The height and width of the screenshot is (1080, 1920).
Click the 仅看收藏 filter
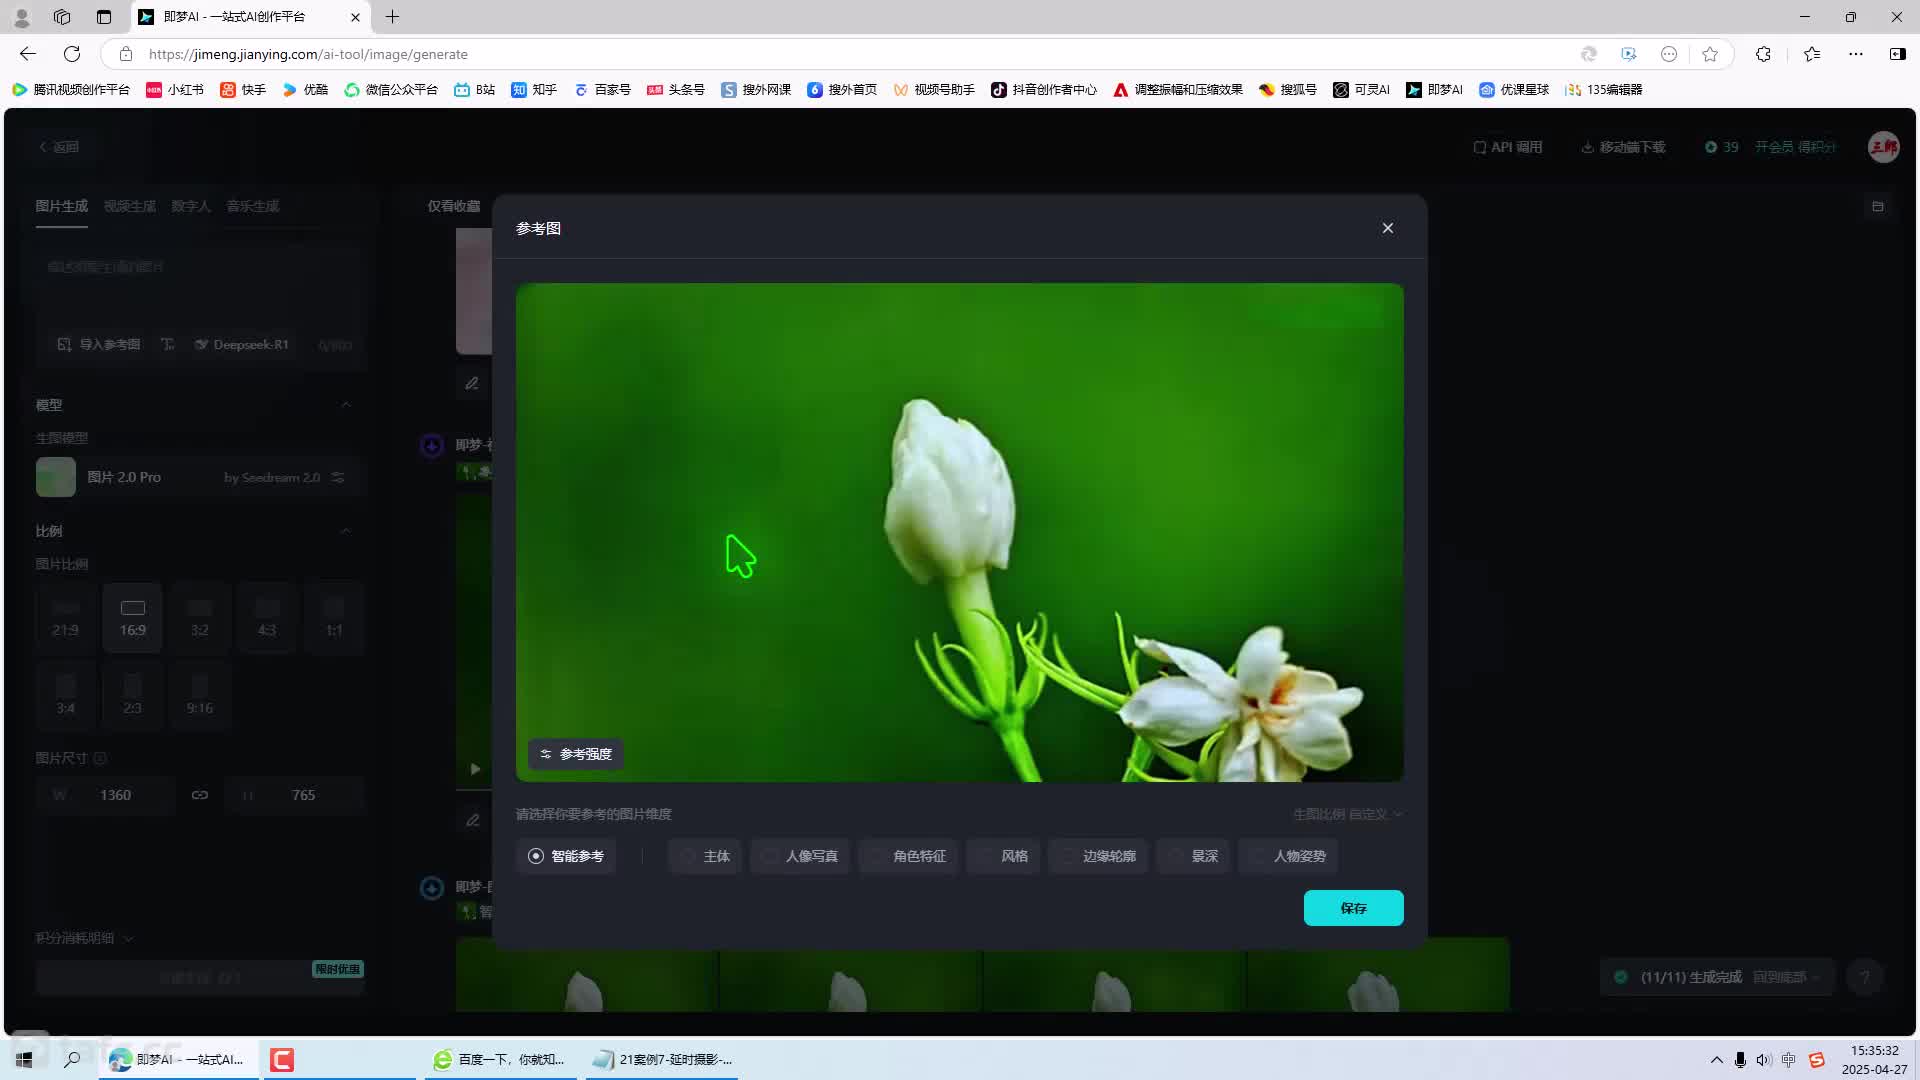[x=454, y=206]
